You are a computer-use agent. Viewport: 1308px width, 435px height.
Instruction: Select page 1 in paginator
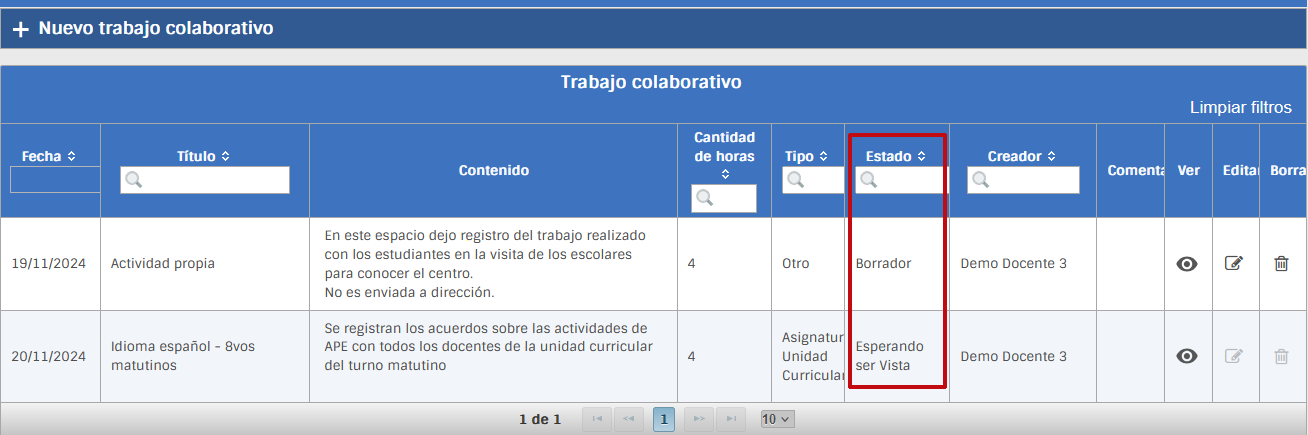(x=664, y=419)
